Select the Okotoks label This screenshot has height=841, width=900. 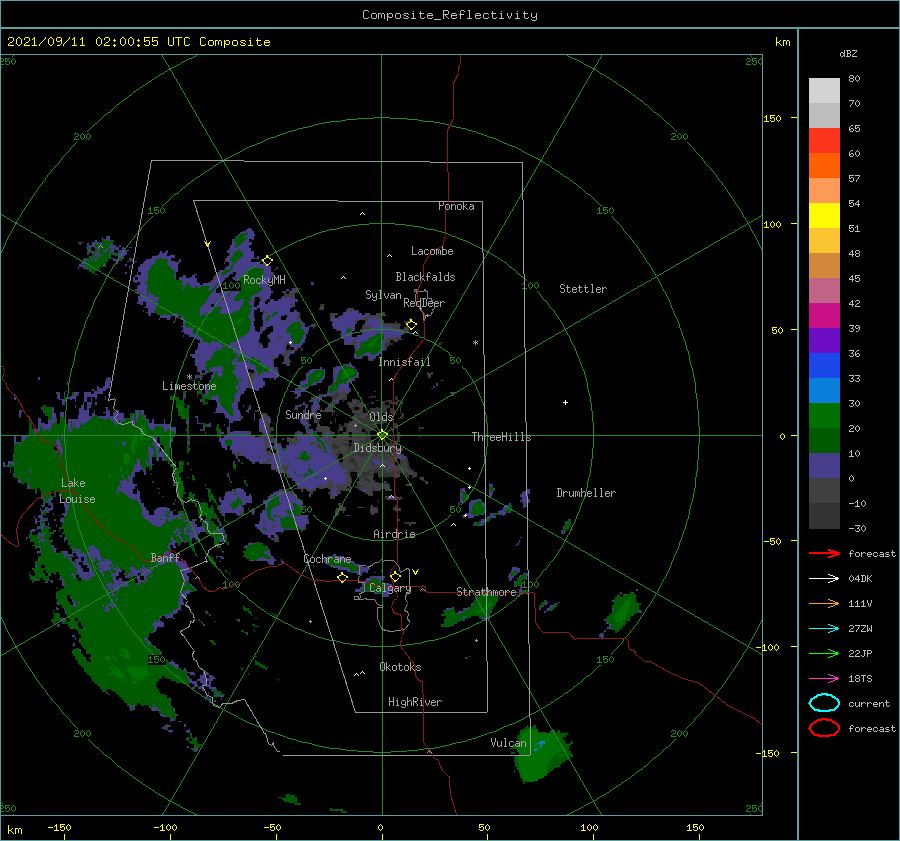400,667
